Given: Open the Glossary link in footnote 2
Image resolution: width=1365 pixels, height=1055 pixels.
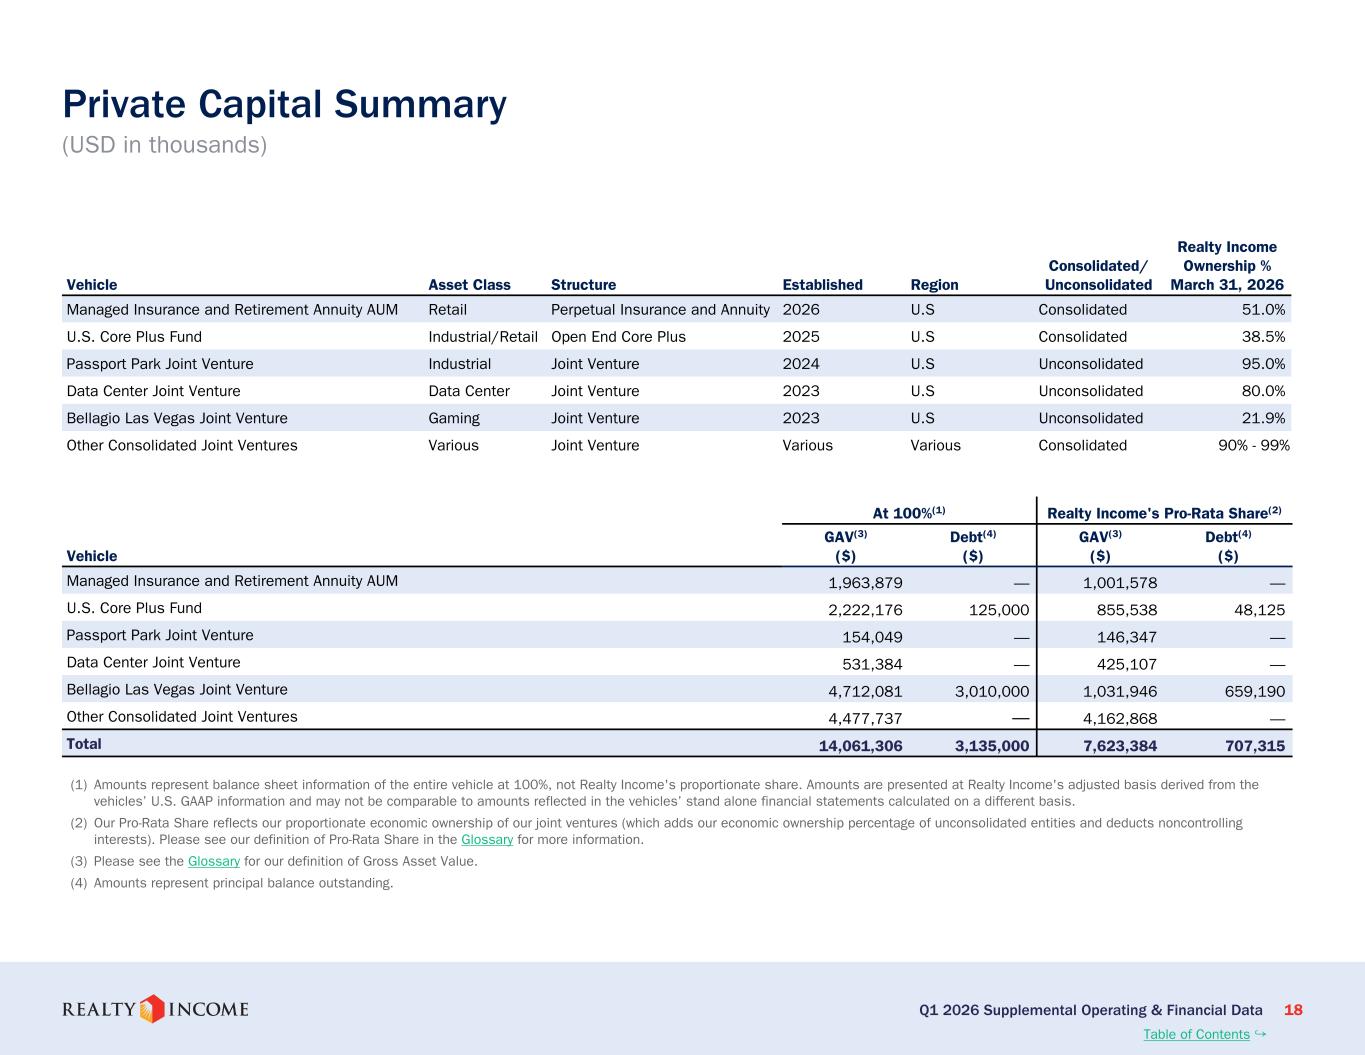Looking at the screenshot, I should (487, 840).
